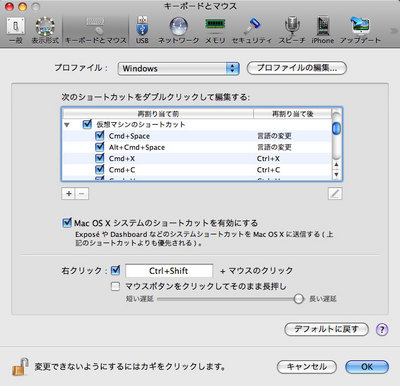The image size is (400, 386).
Task: Click the 再割り当て前 column header
Action: tap(158, 114)
